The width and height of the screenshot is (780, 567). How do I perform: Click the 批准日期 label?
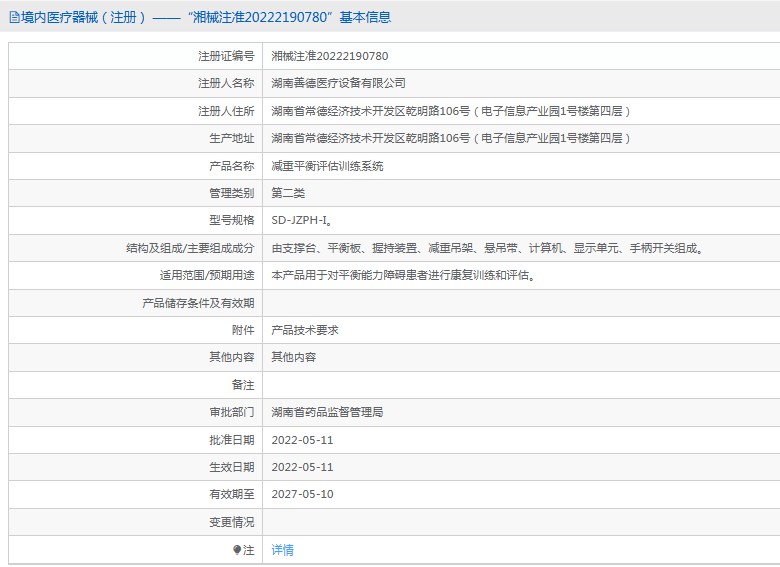[231, 440]
